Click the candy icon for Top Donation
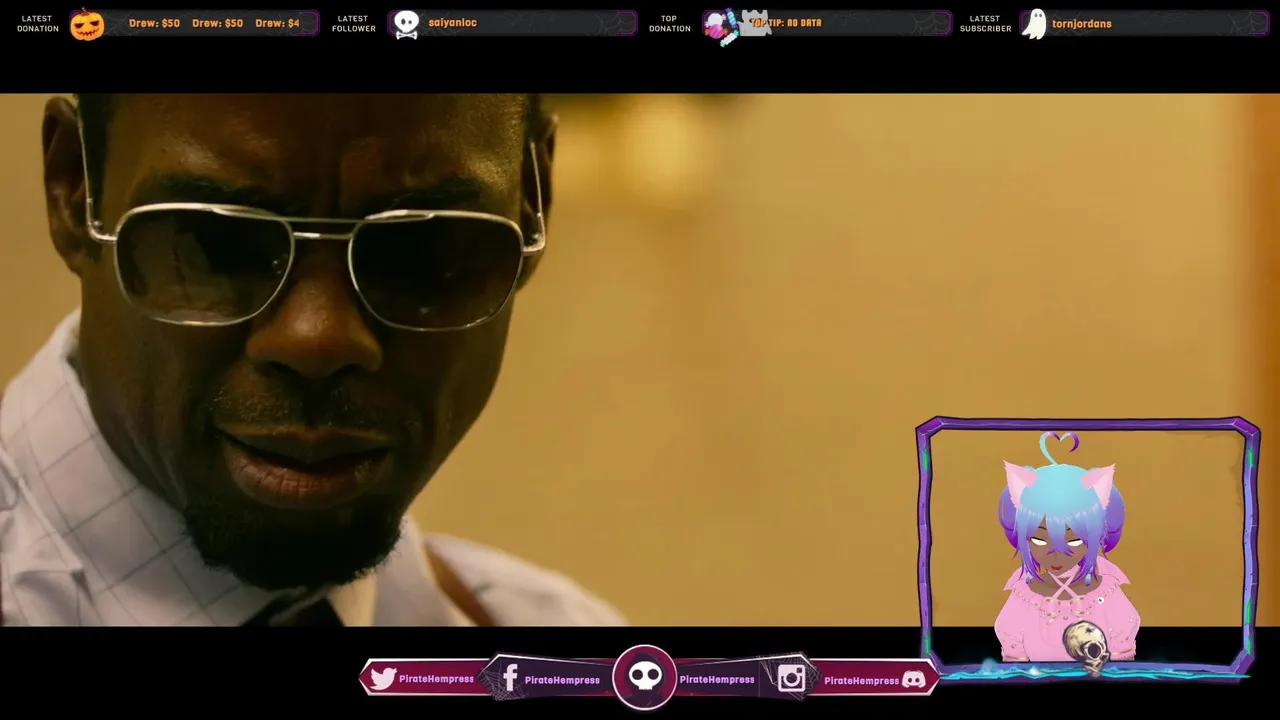Viewport: 1280px width, 720px height. [721, 26]
